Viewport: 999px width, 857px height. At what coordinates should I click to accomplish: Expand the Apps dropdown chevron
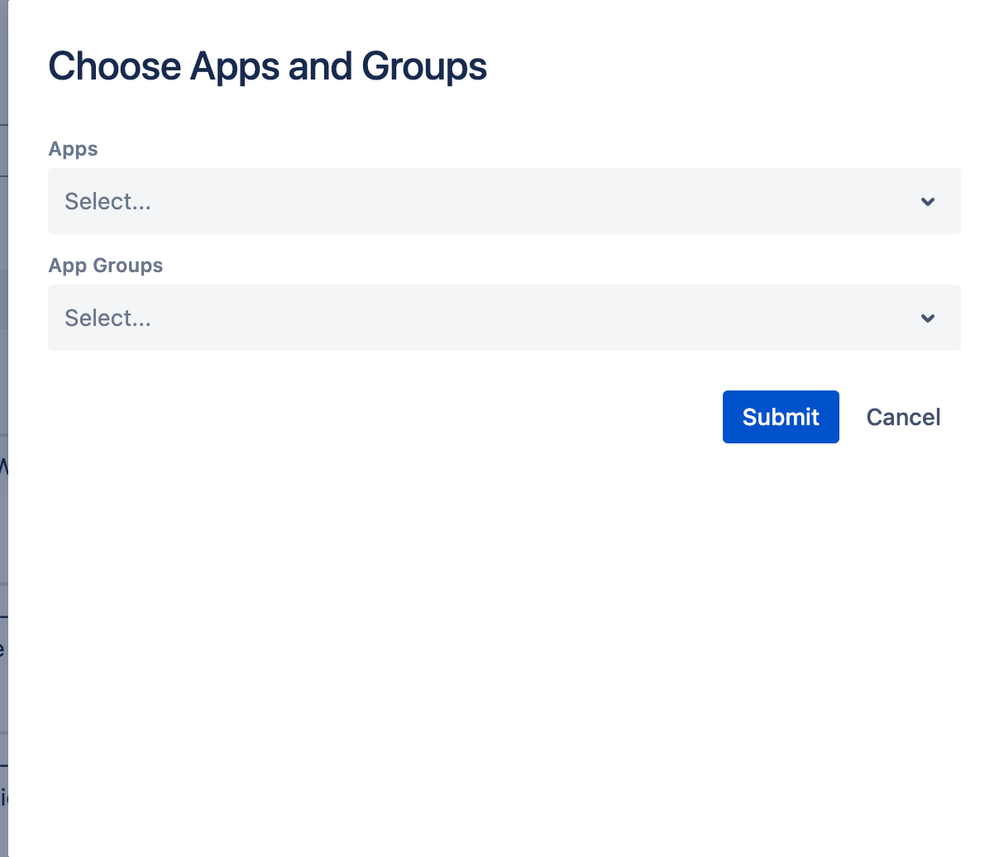click(928, 202)
